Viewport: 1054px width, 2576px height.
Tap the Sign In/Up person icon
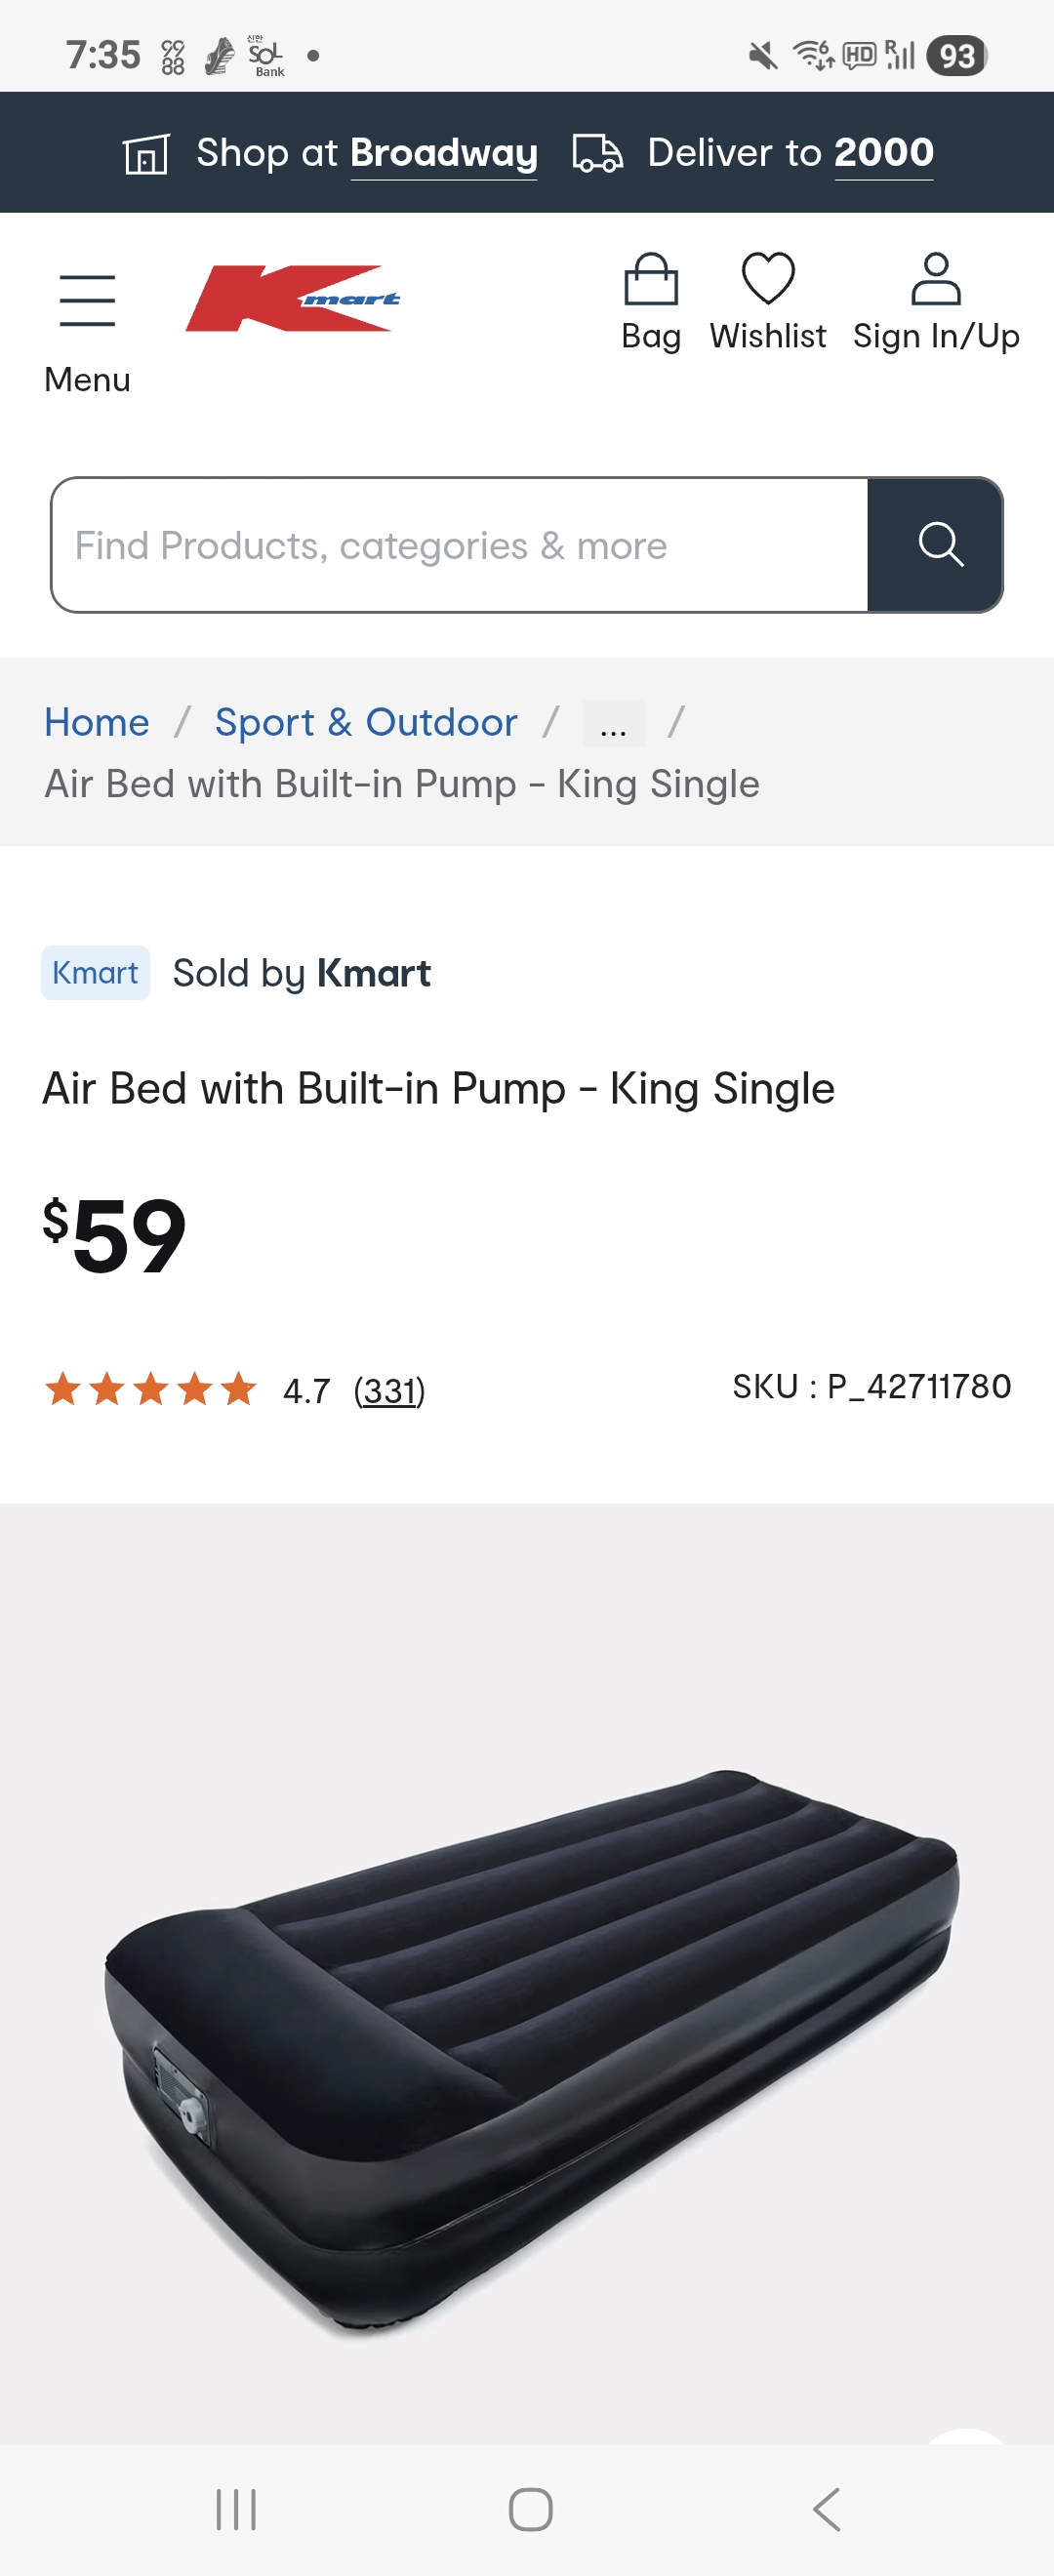(x=935, y=280)
